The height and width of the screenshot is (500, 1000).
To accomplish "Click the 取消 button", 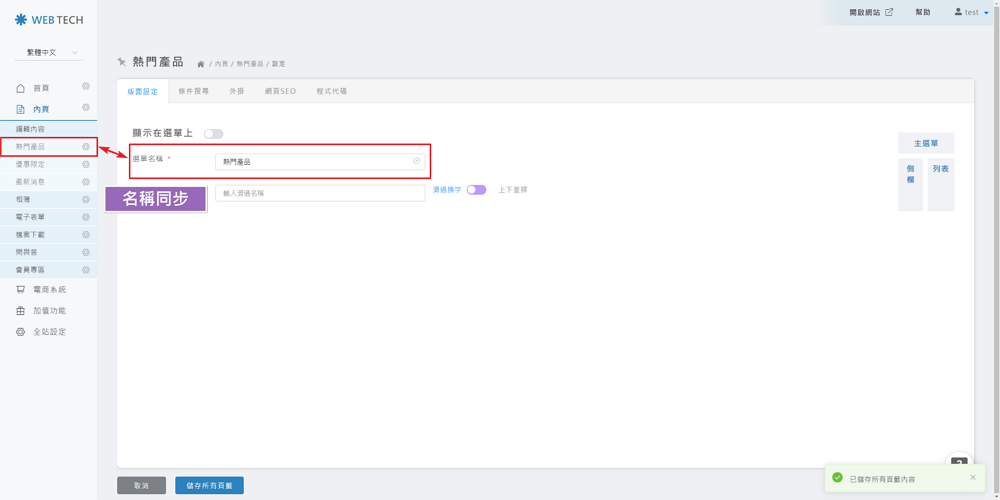I will tap(141, 486).
